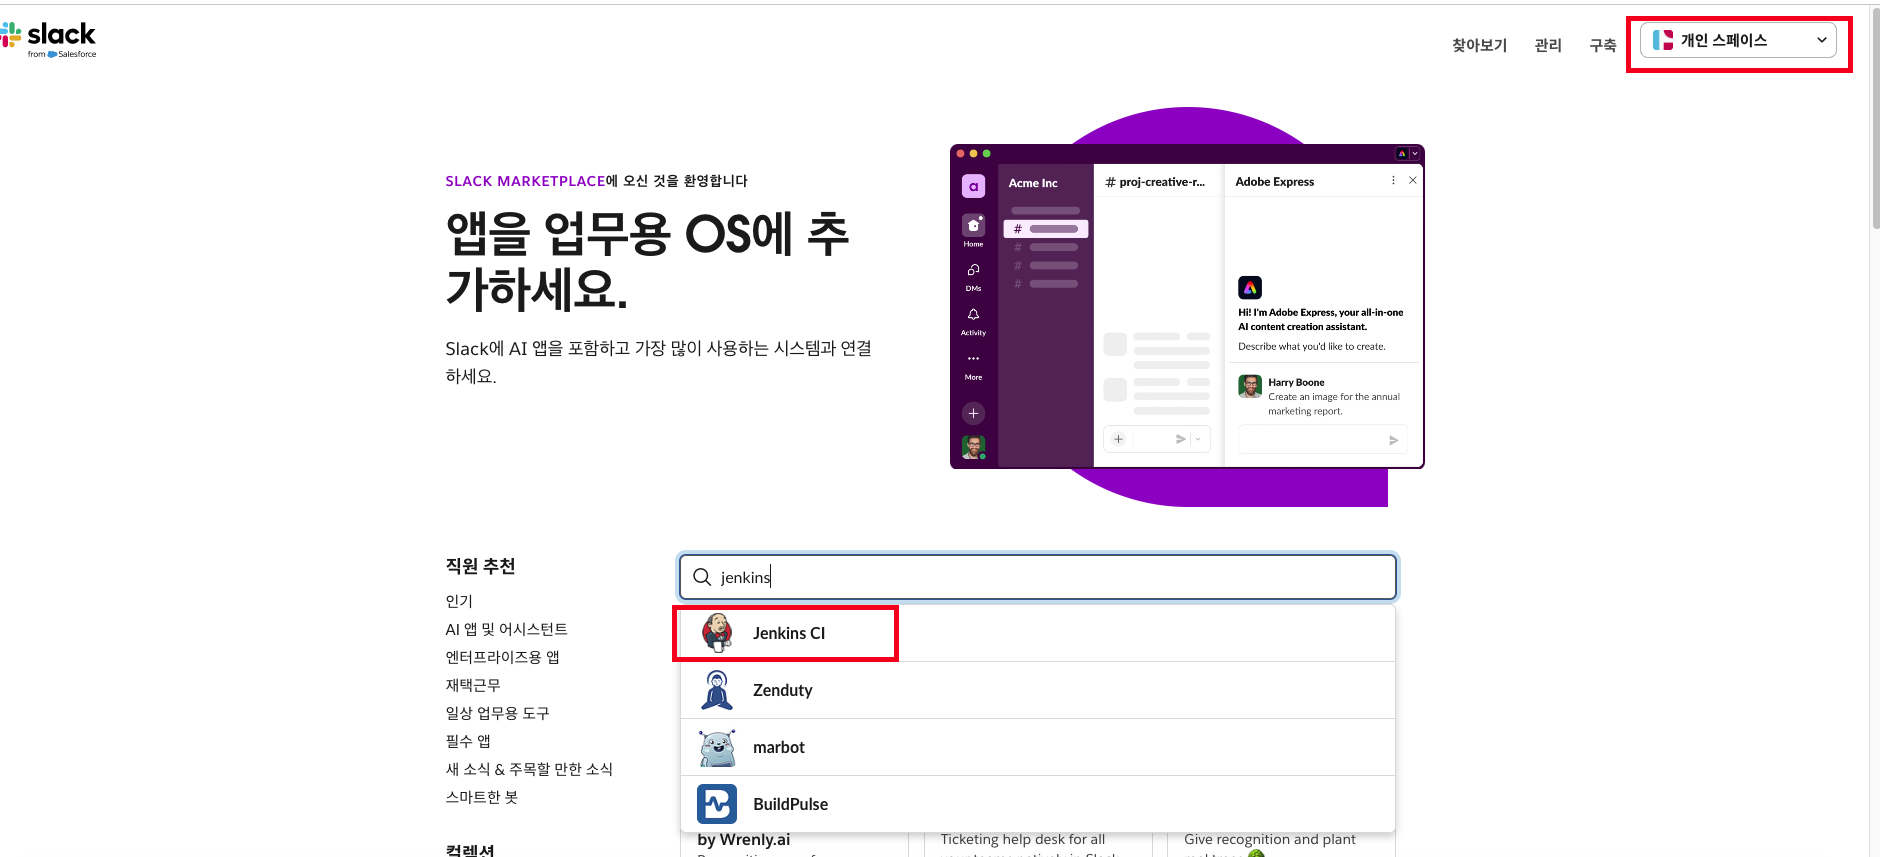The image size is (1880, 857).
Task: Click into the jenkins search field
Action: coord(1037,577)
